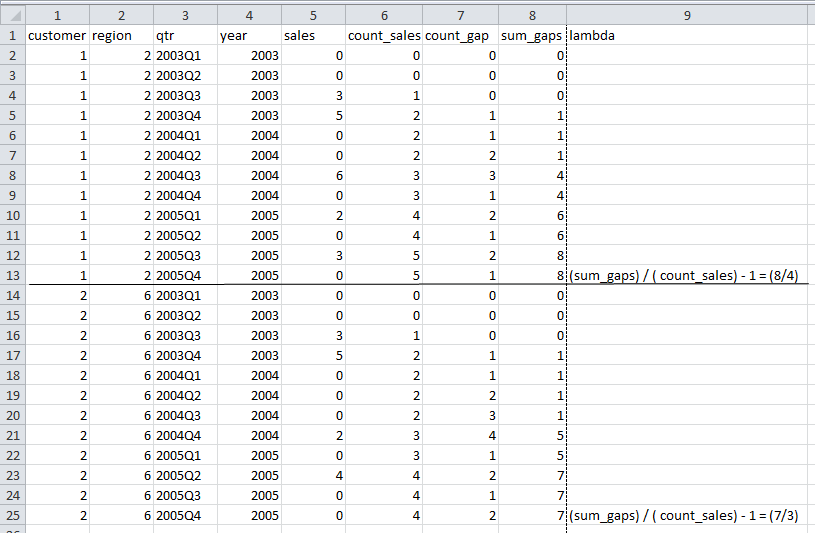Click the 'sum_gaps' header cell
Viewport: 815px width, 533px height.
coord(532,35)
